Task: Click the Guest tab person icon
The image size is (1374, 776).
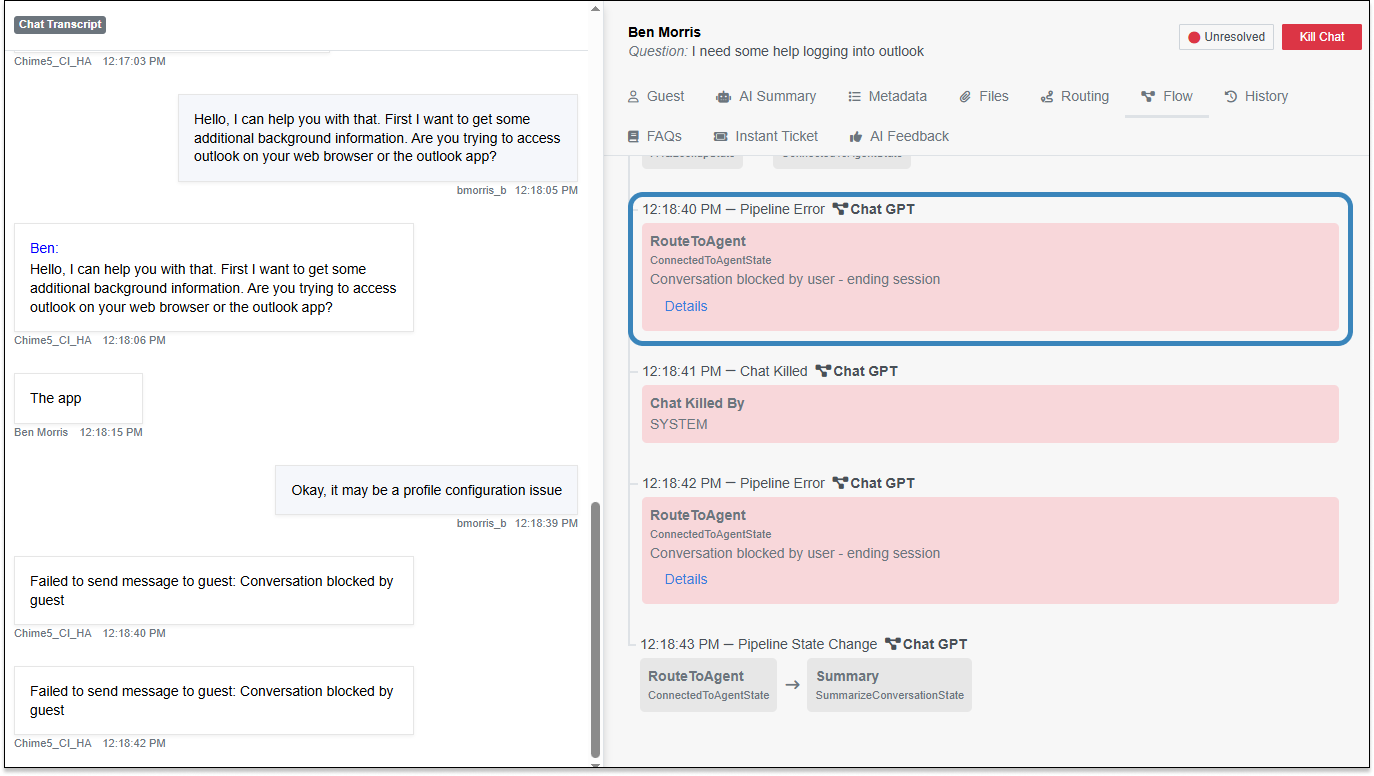Action: tap(633, 97)
